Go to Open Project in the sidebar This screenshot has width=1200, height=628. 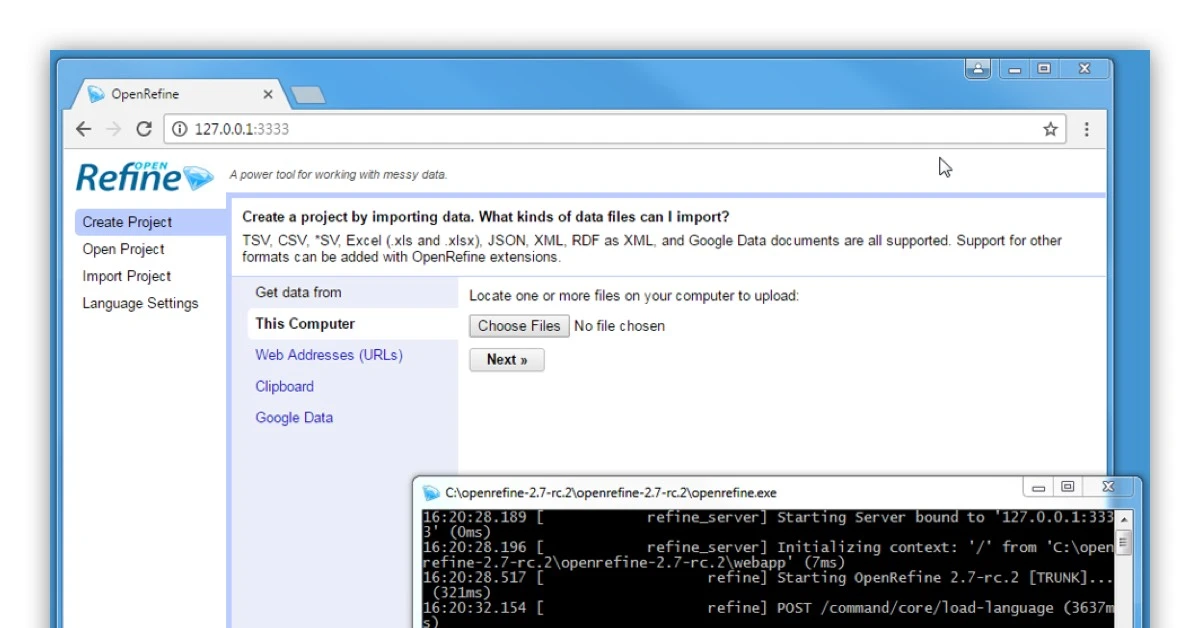tap(123, 249)
